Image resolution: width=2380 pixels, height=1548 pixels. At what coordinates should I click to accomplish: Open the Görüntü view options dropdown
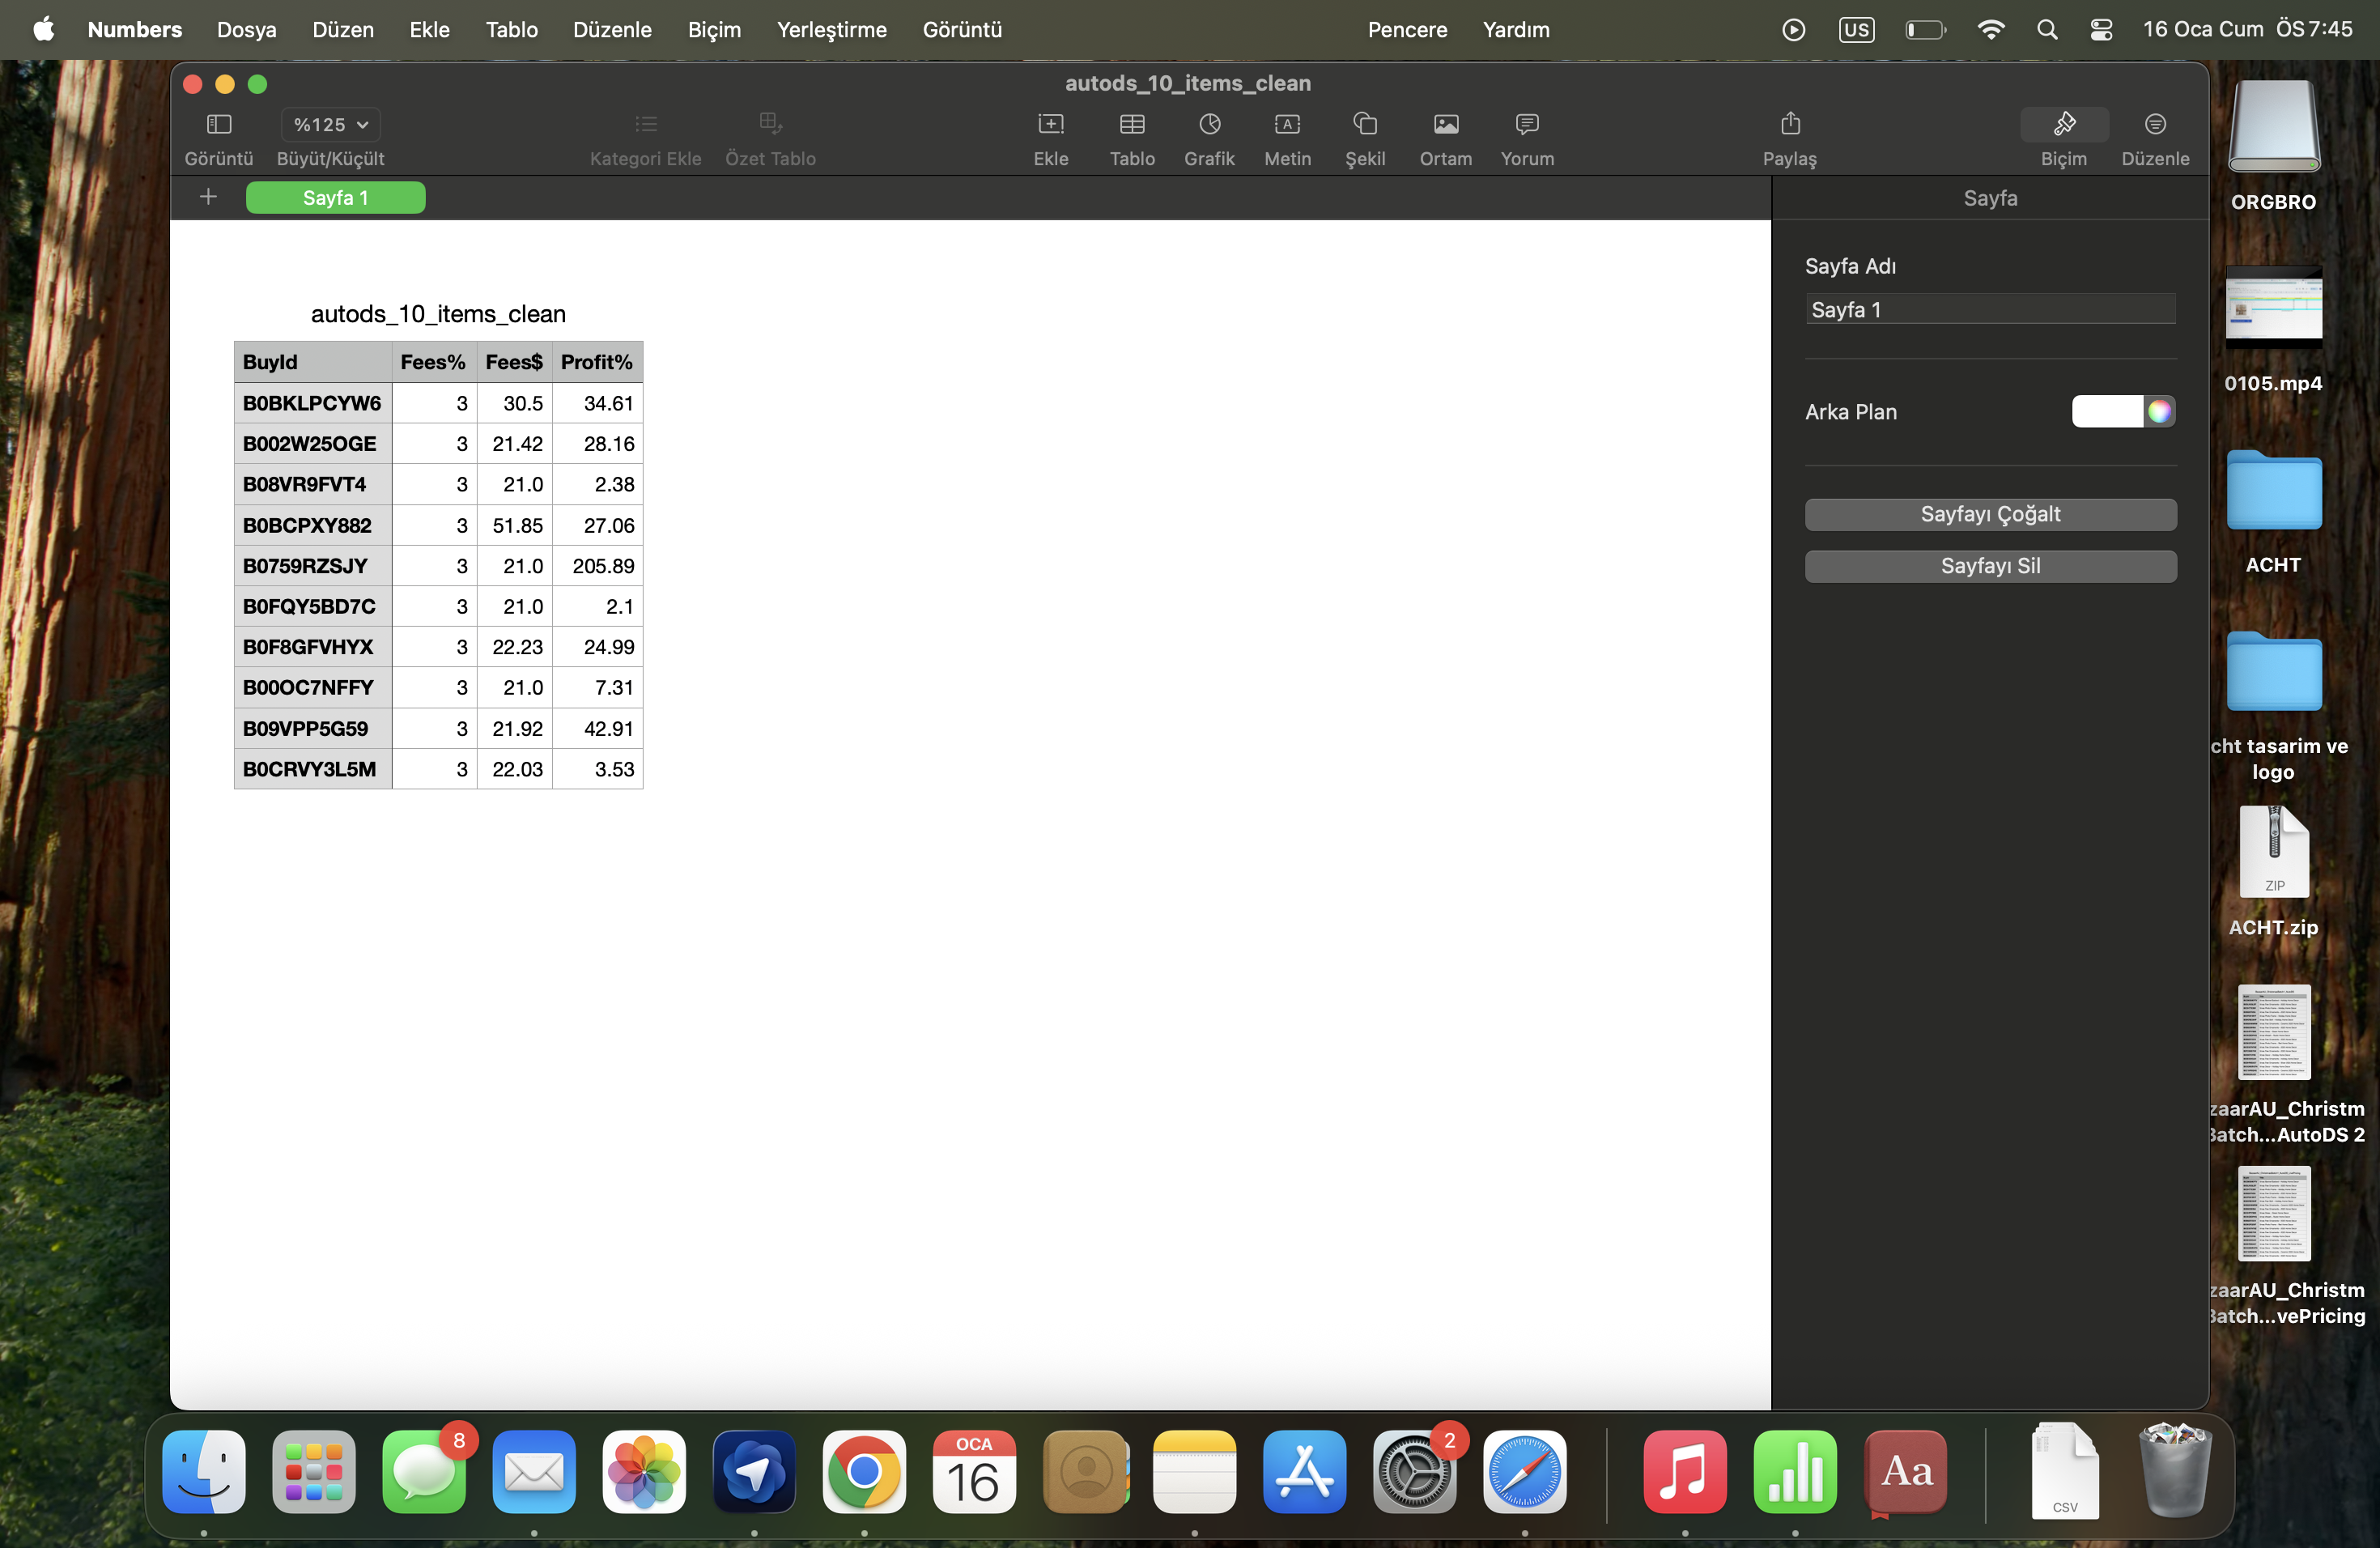219,124
